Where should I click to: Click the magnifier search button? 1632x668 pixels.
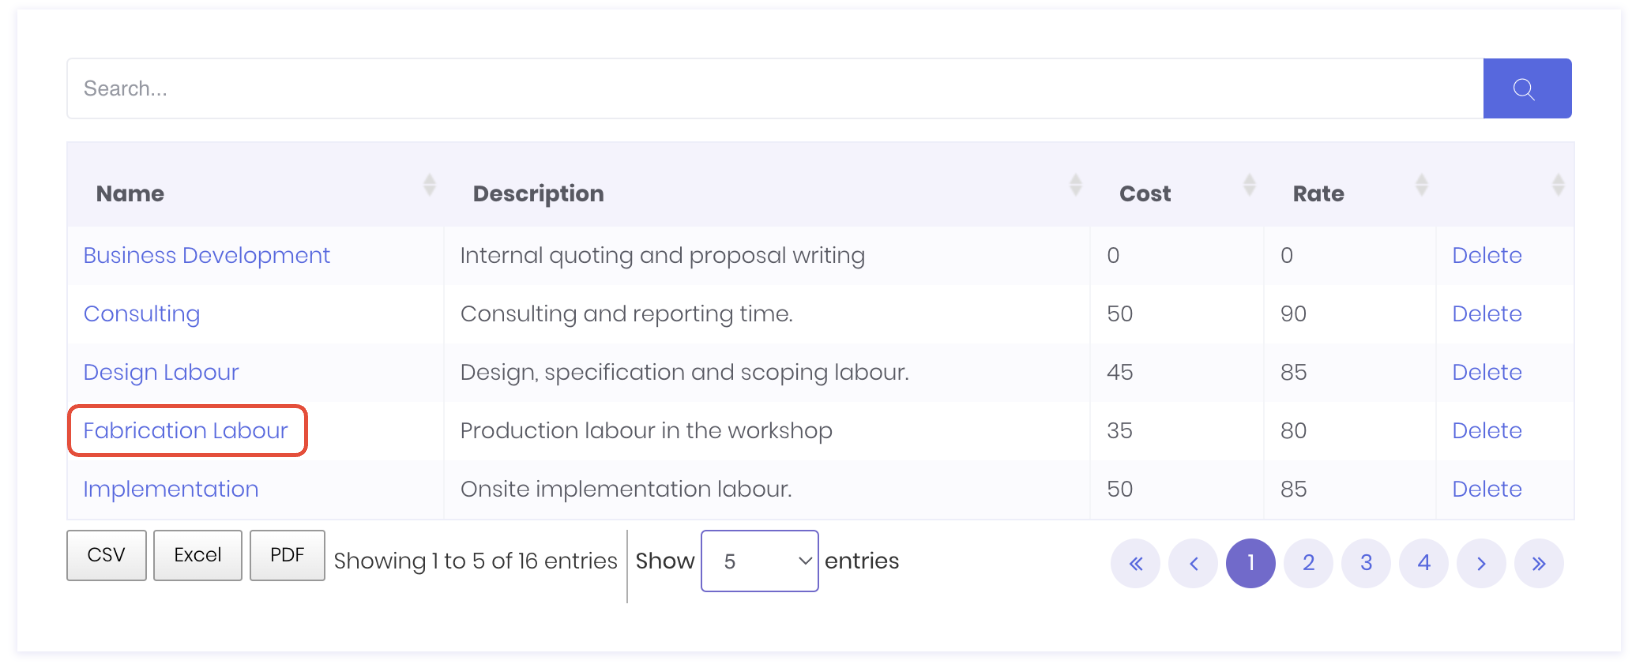[x=1526, y=89]
